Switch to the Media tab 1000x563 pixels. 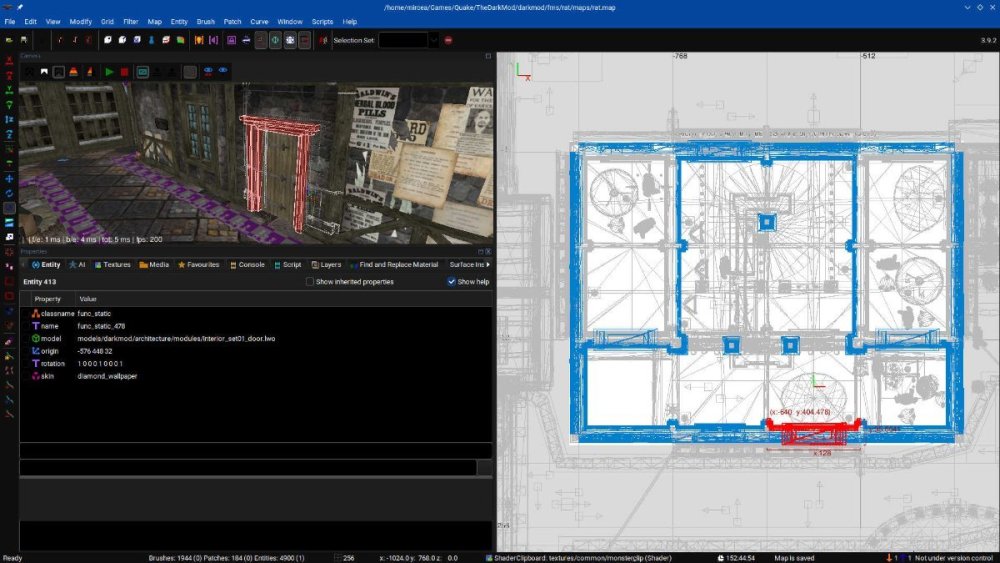[154, 264]
